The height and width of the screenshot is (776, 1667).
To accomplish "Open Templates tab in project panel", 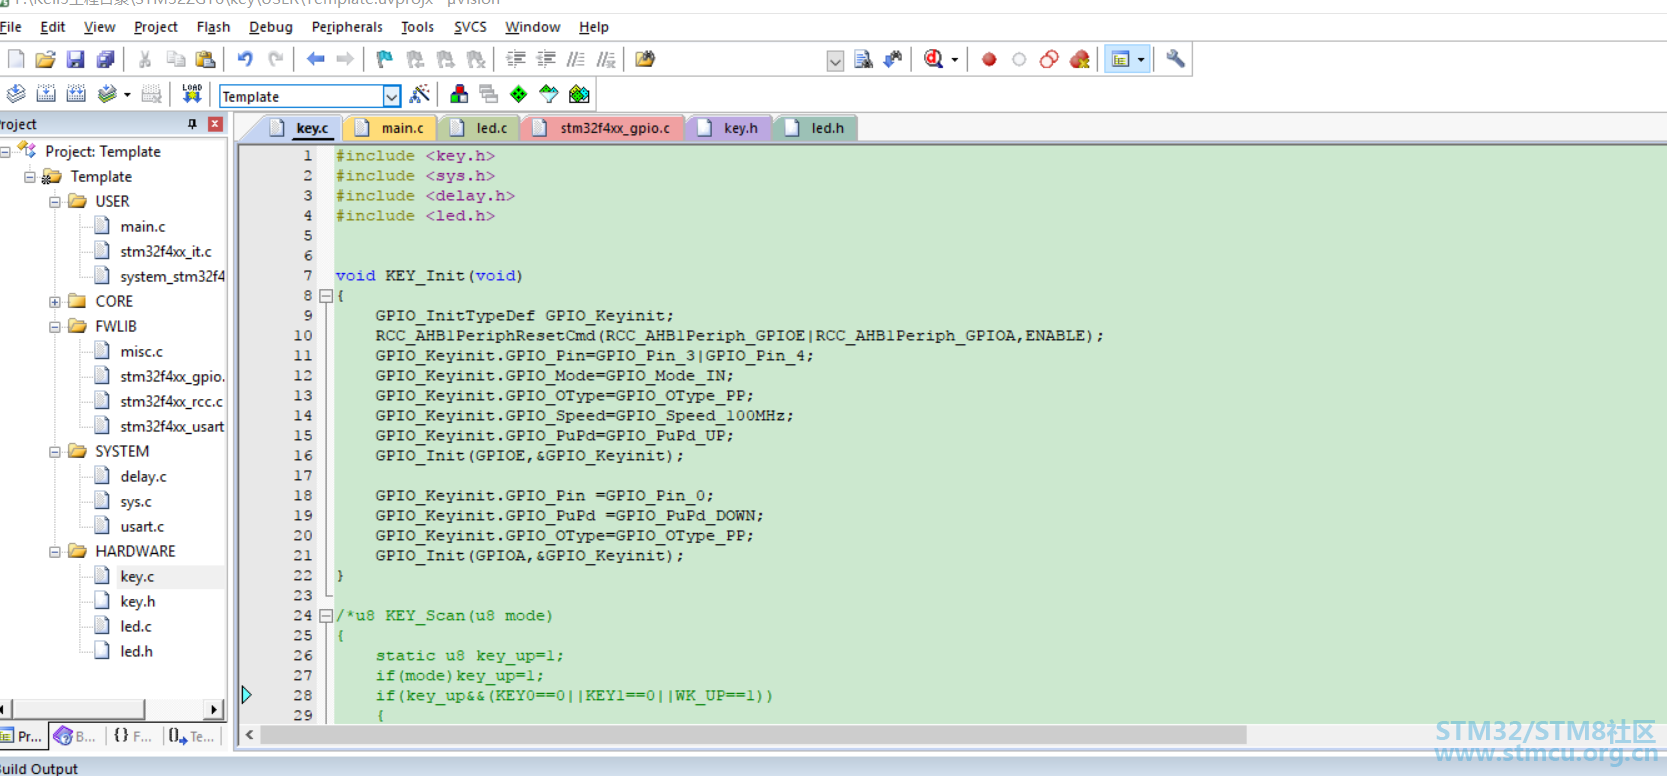I will 191,736.
